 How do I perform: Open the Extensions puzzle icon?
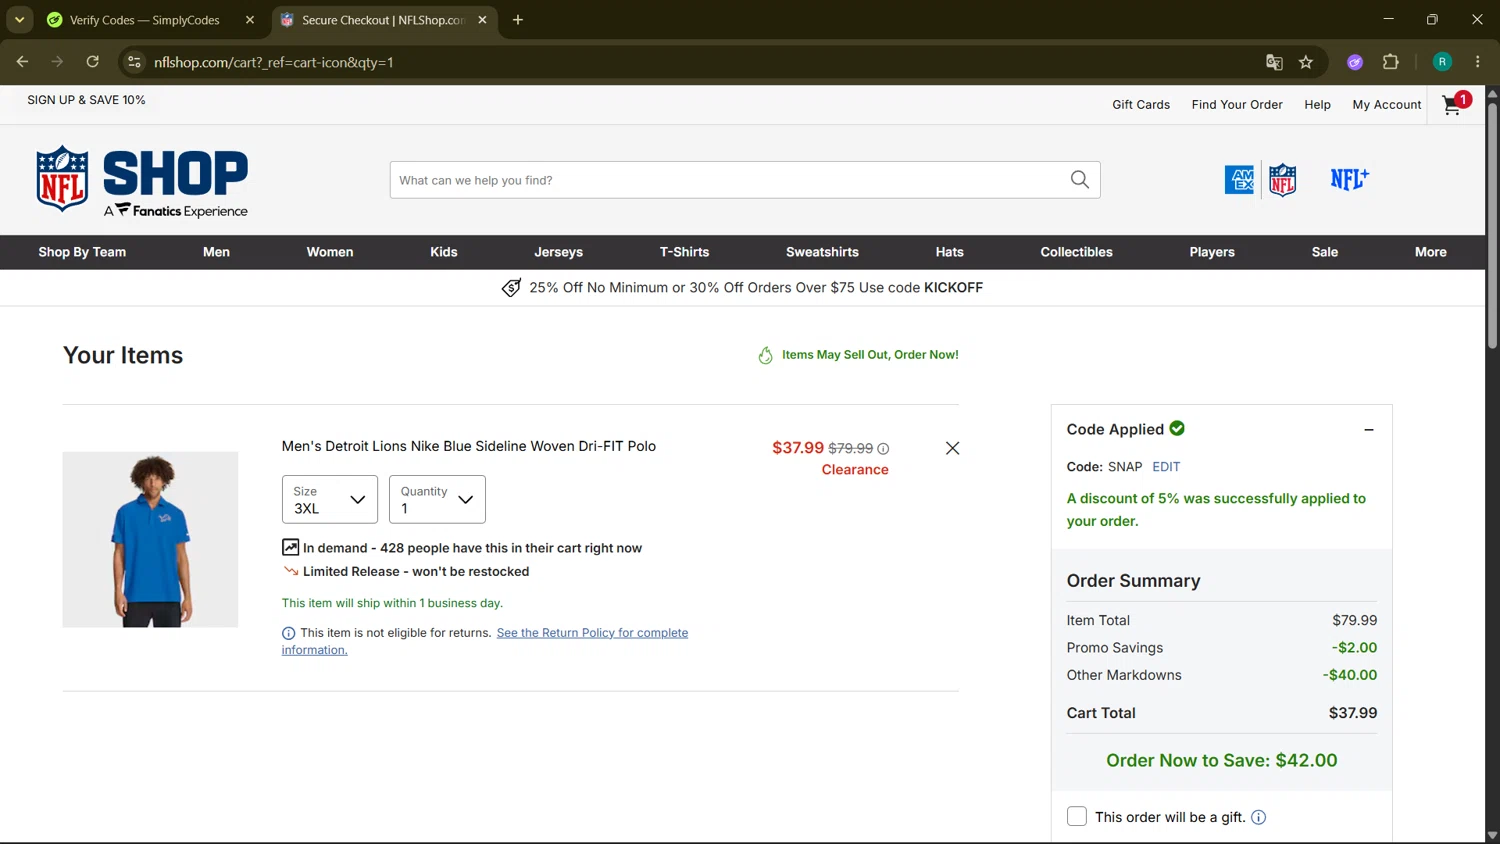(1390, 62)
